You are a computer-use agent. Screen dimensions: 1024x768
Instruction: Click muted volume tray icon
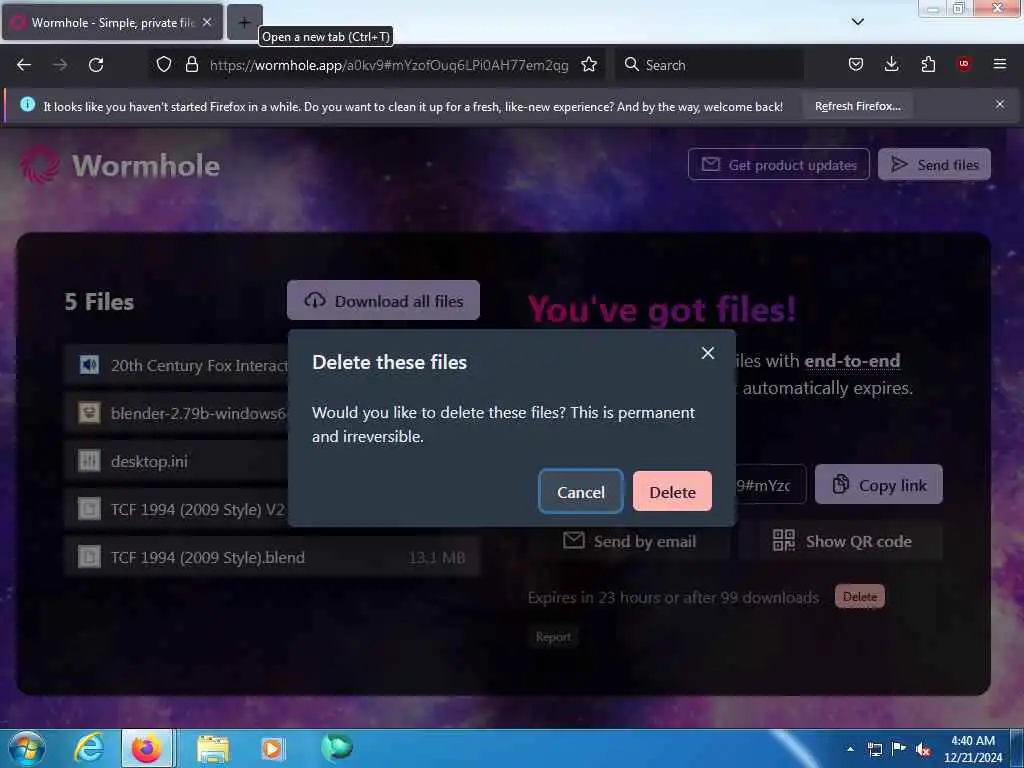[922, 749]
